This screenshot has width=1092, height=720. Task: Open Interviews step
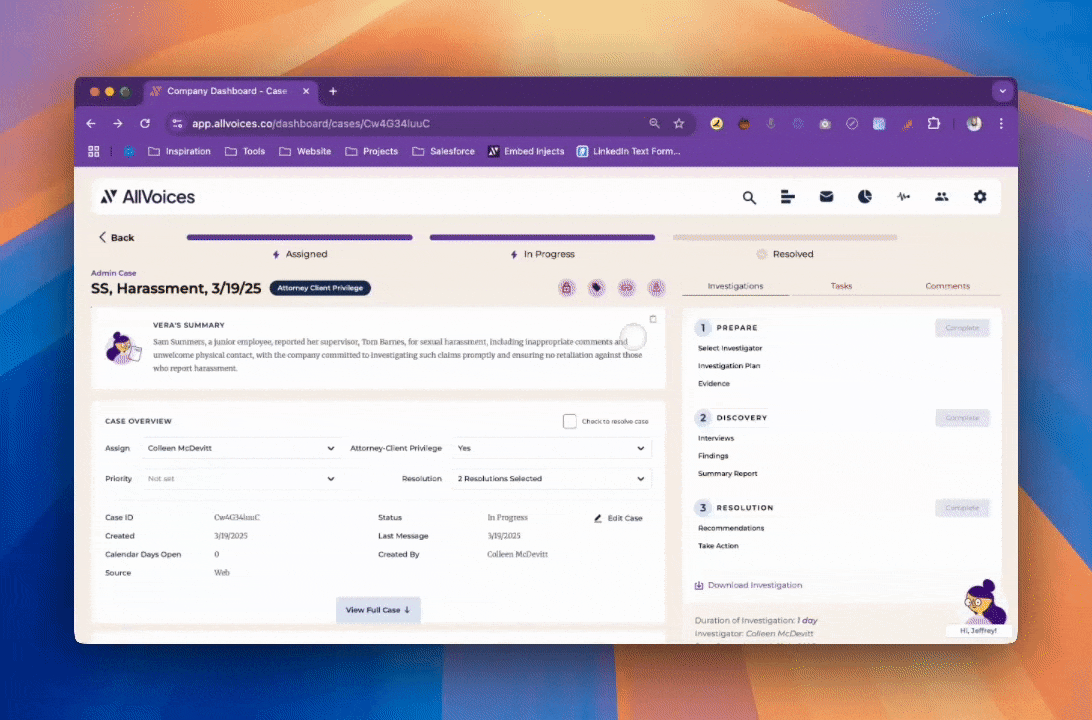click(716, 438)
